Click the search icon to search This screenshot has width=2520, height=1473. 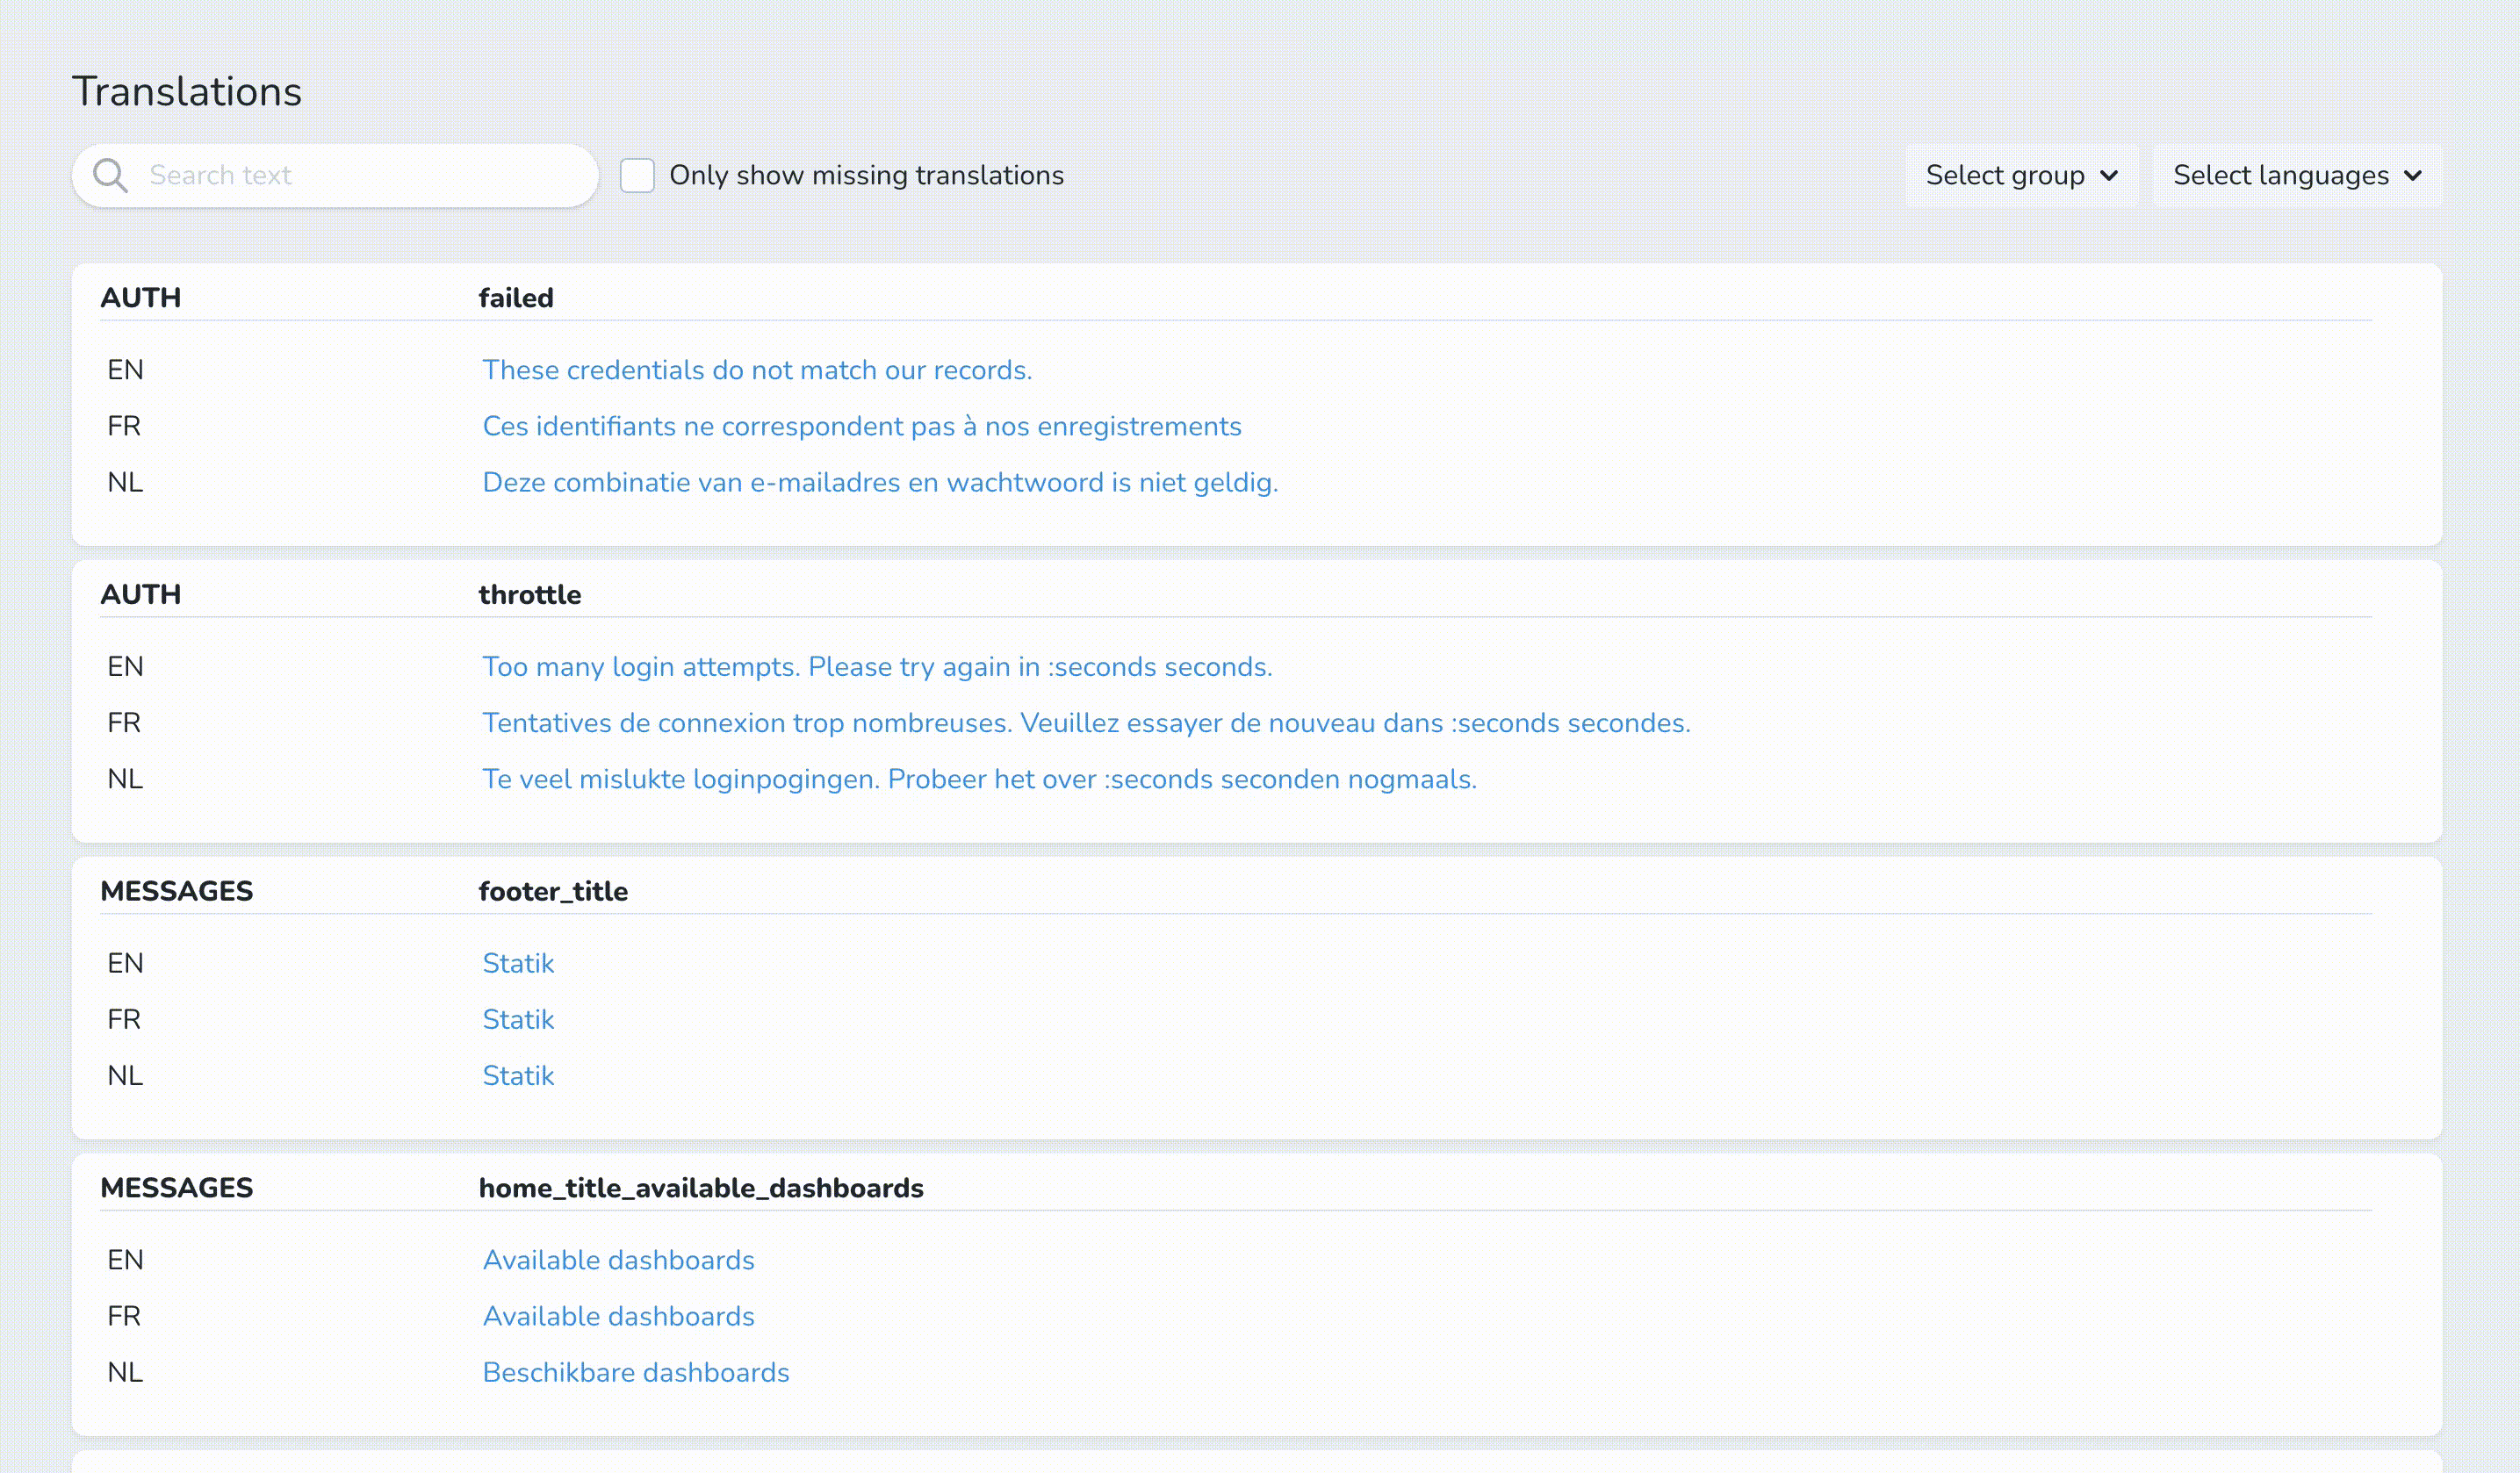pos(109,176)
